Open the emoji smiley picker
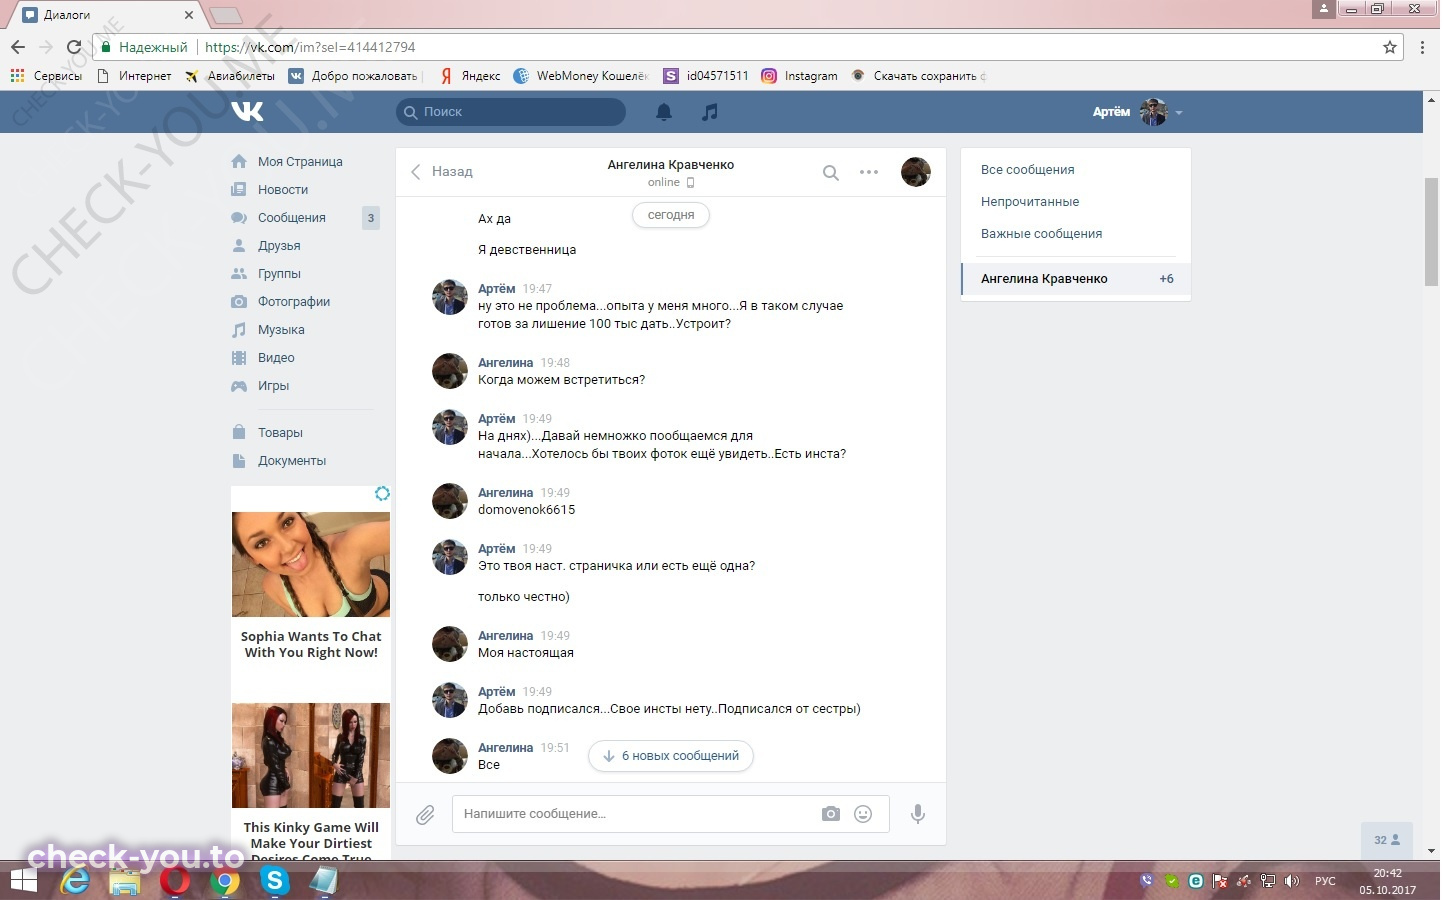The height and width of the screenshot is (900, 1444). click(x=863, y=814)
